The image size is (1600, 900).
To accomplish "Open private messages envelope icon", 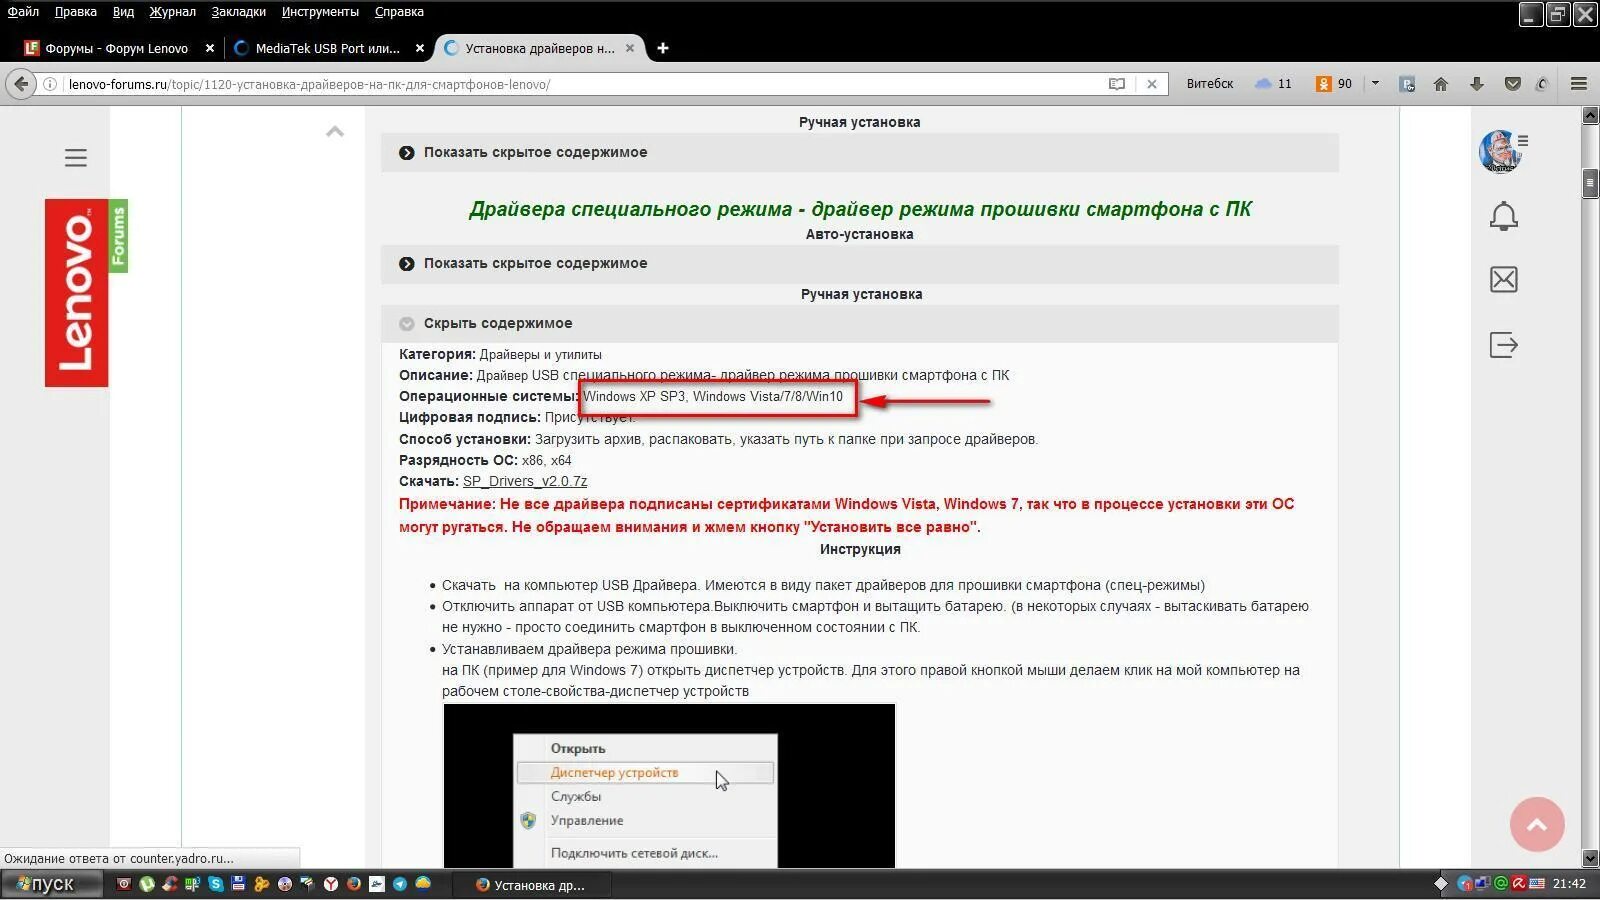I will click(x=1504, y=281).
